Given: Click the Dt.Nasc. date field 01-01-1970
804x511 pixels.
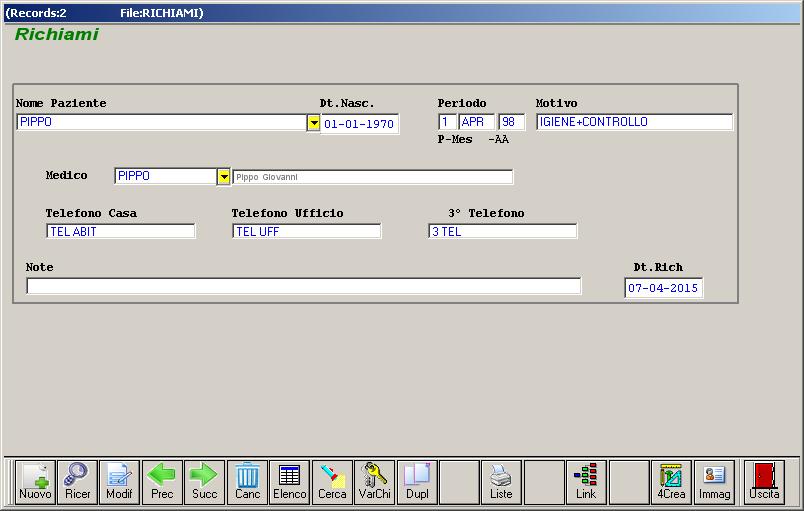Looking at the screenshot, I should tap(359, 124).
